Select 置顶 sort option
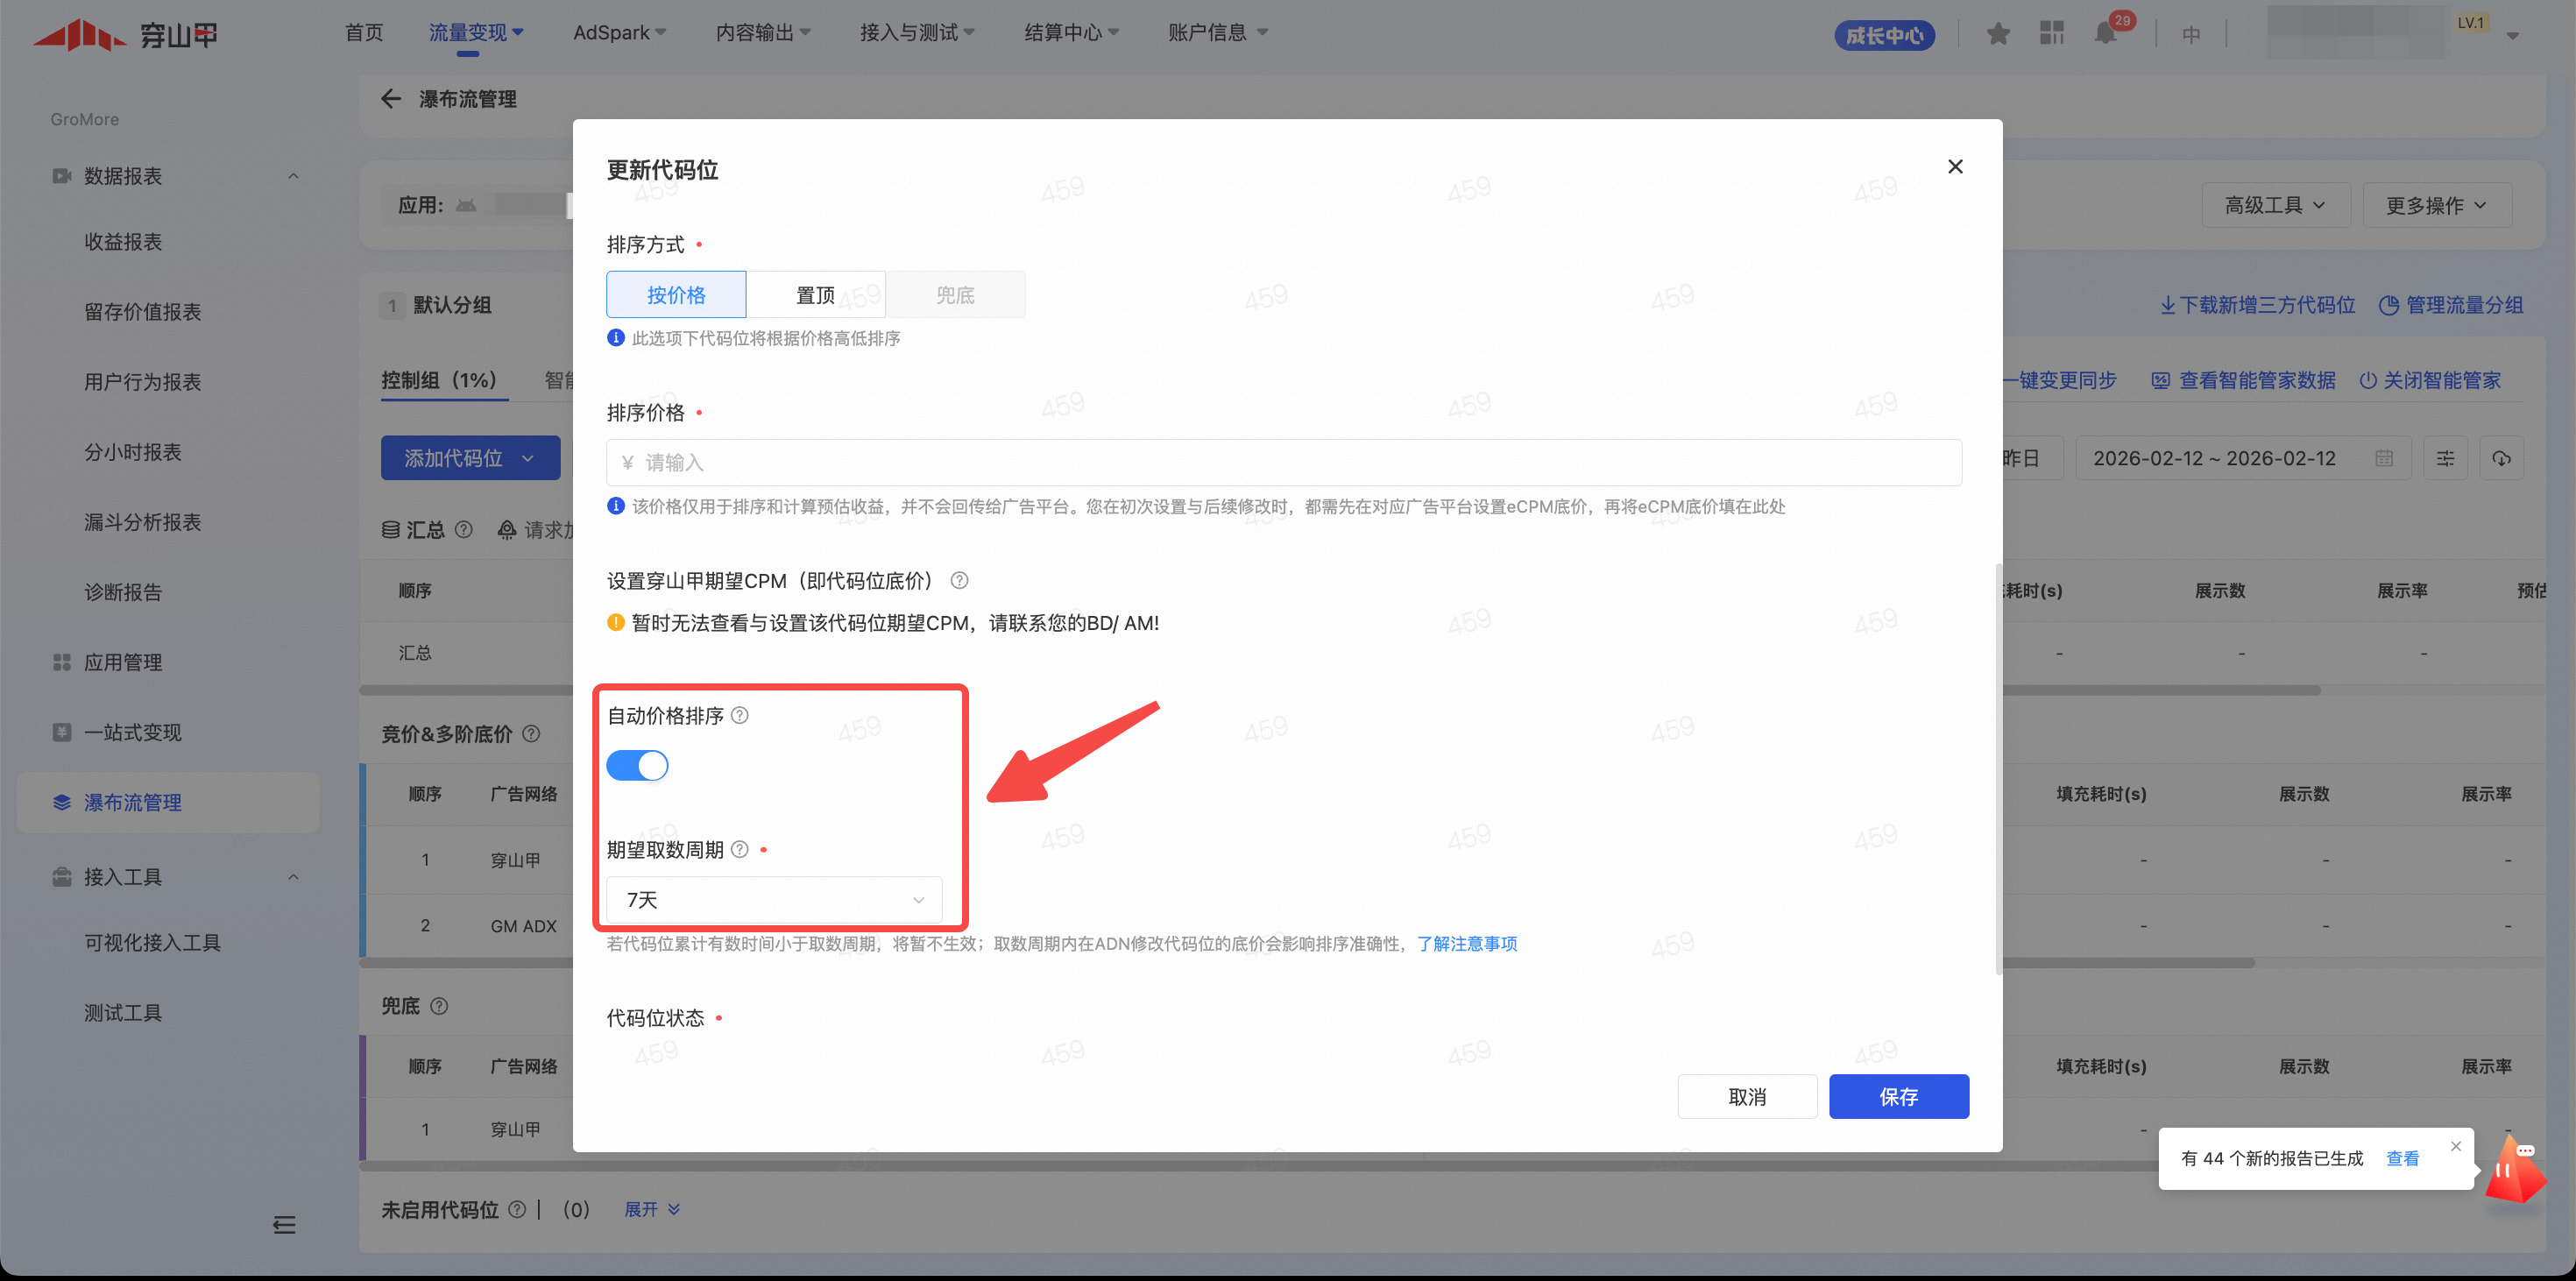Screen dimensions: 2576x1281 click(x=815, y=295)
